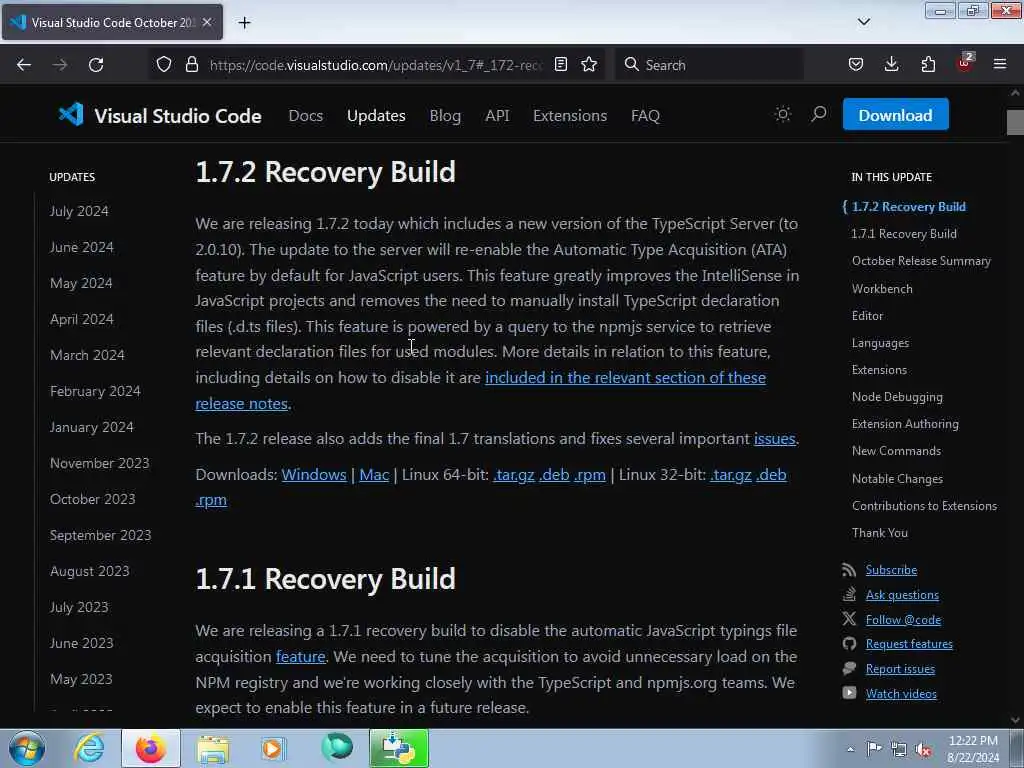Viewport: 1024px width, 768px height.
Task: Open the API navigation item
Action: [497, 116]
